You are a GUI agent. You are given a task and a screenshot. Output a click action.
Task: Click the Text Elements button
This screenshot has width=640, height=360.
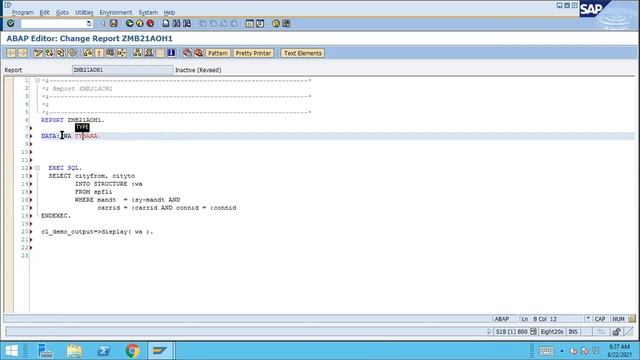pos(302,53)
